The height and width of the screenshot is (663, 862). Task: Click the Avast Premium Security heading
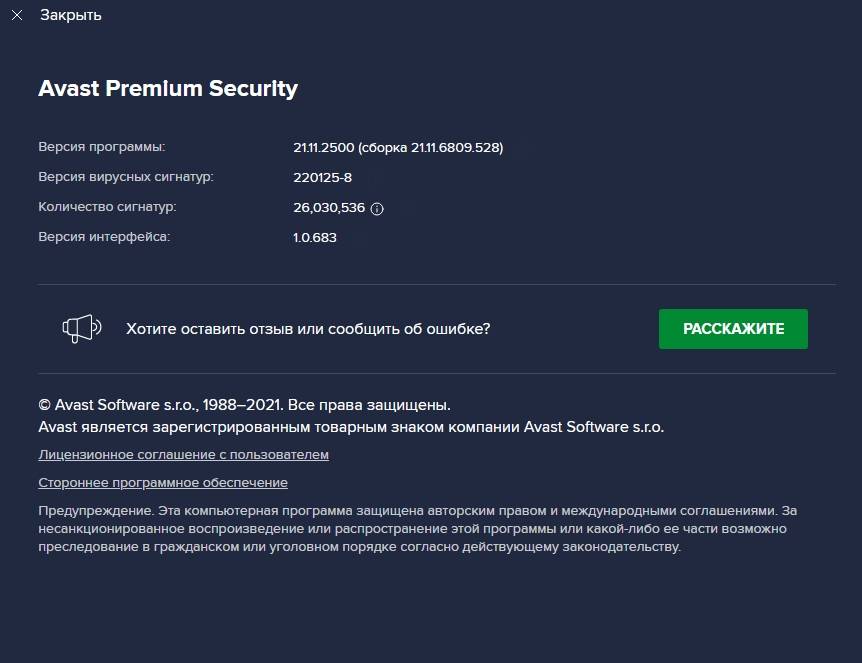(x=168, y=89)
